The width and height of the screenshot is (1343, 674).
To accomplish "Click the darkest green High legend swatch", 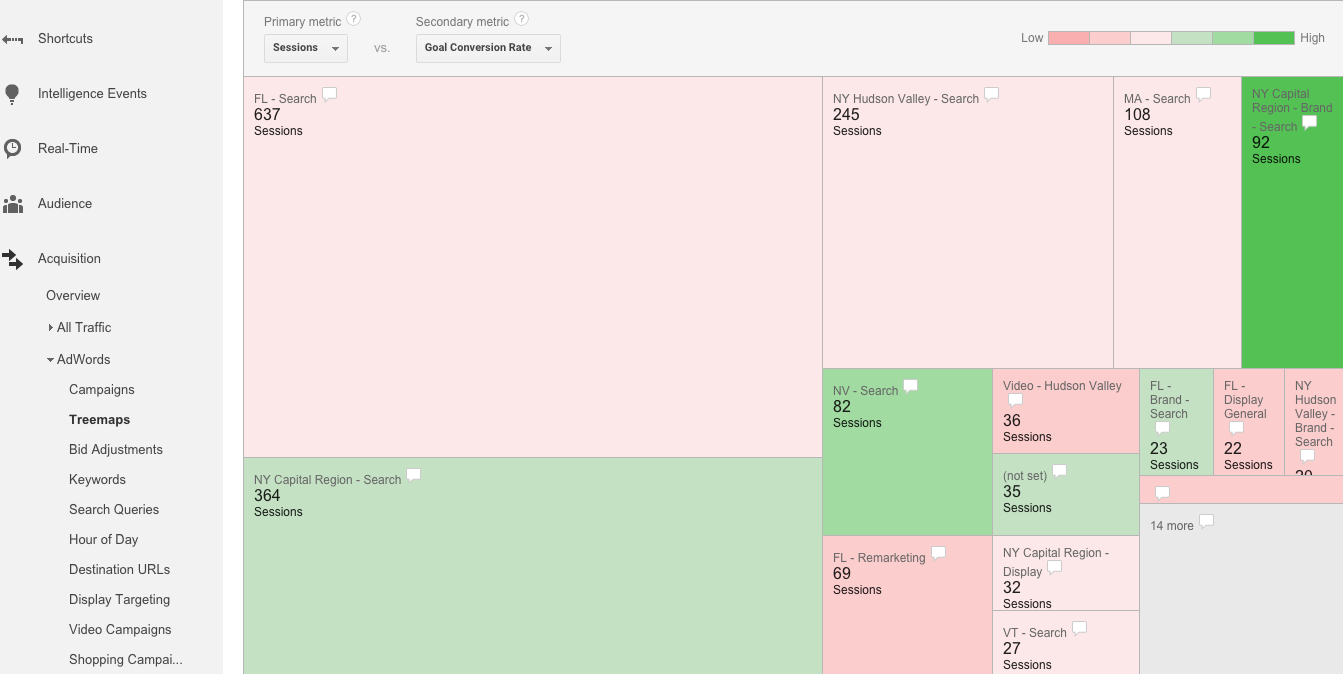I will click(1273, 38).
